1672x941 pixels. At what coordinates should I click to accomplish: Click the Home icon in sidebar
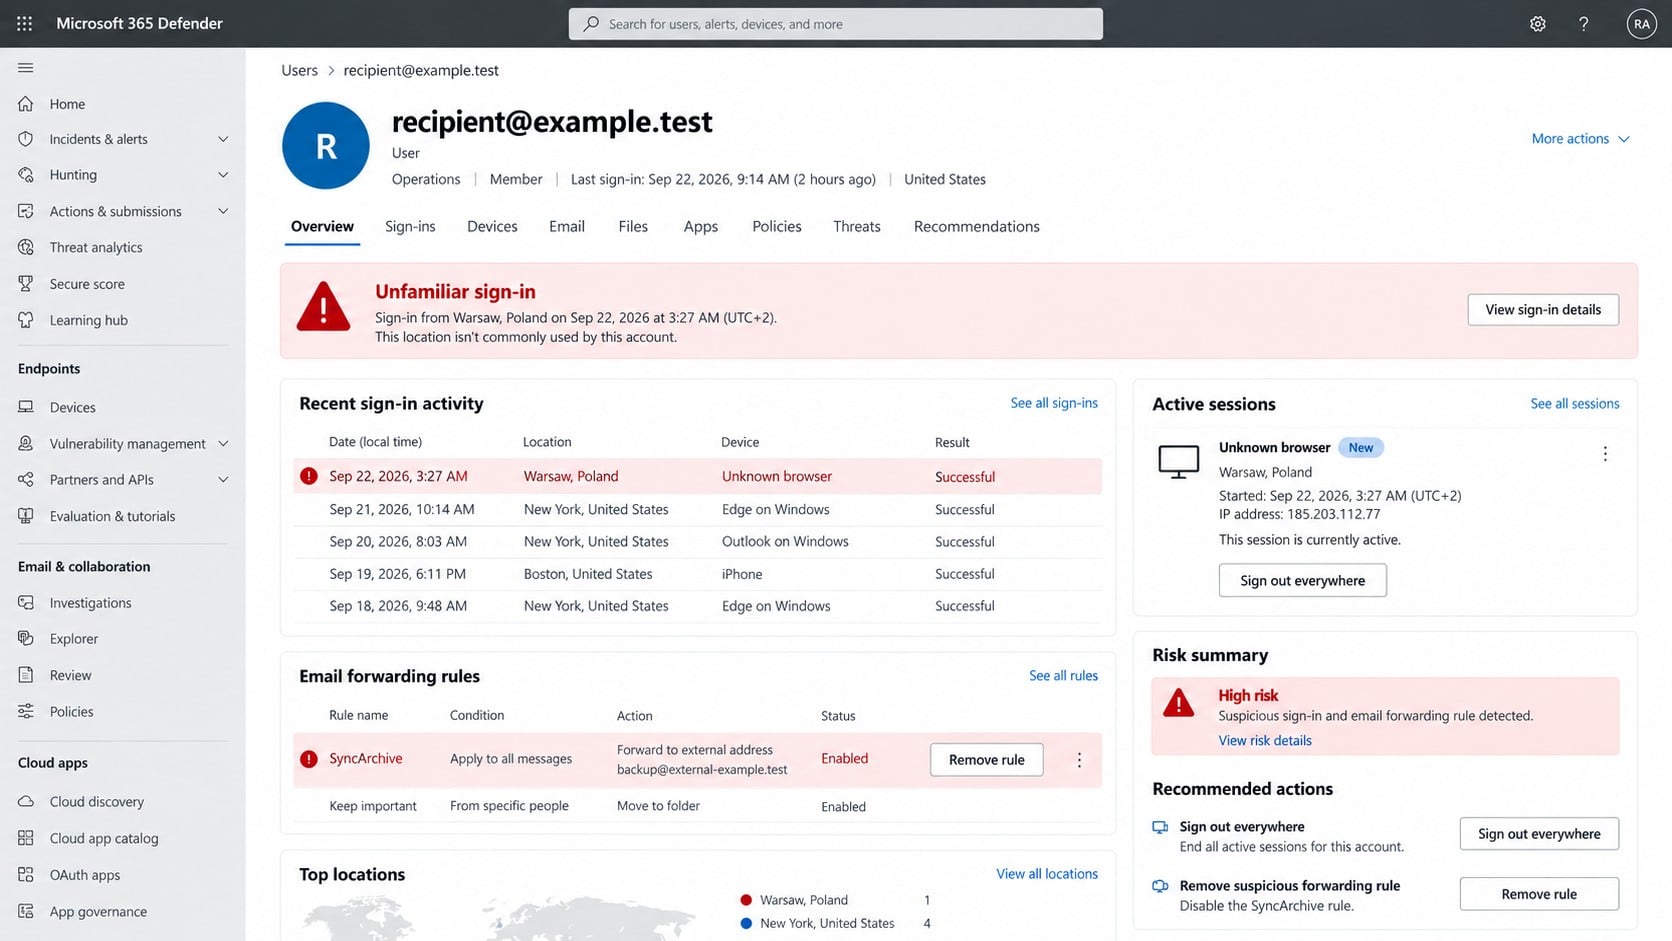coord(26,104)
